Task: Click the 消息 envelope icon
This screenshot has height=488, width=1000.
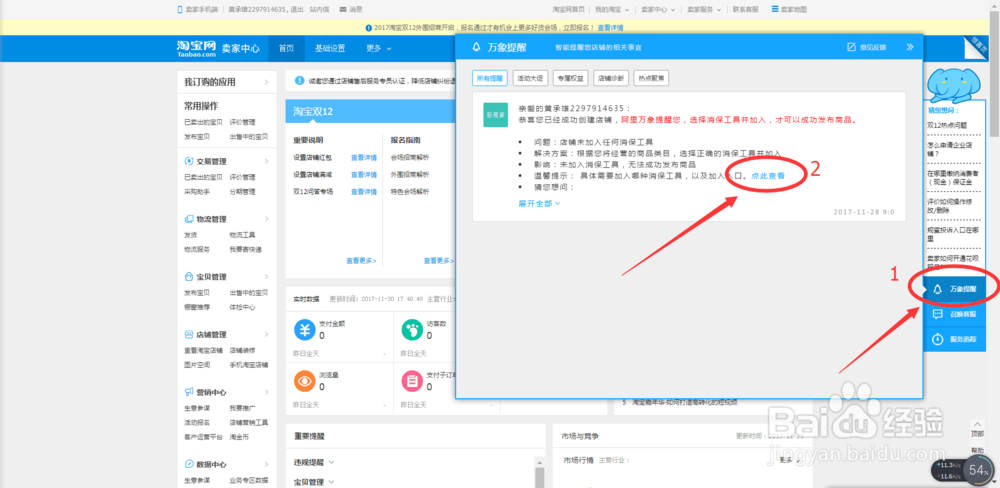Action: pos(343,10)
